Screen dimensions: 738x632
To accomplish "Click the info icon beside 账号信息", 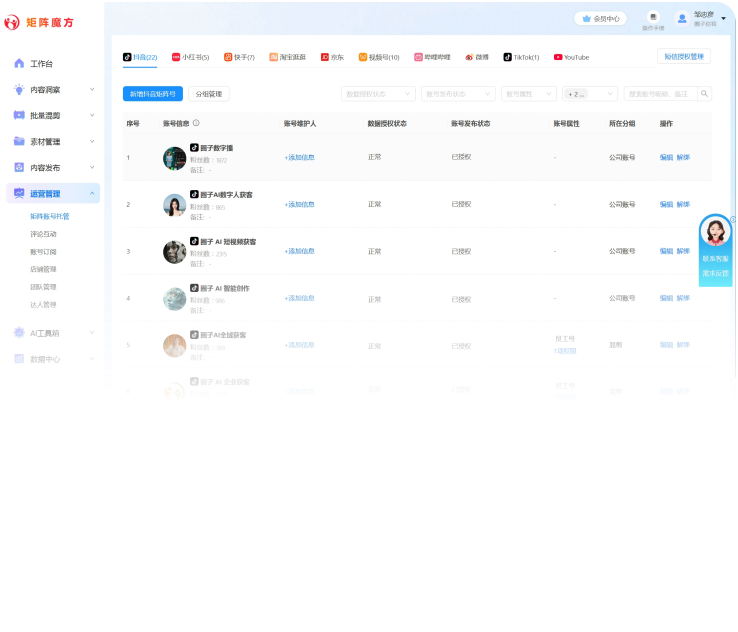I will click(196, 124).
